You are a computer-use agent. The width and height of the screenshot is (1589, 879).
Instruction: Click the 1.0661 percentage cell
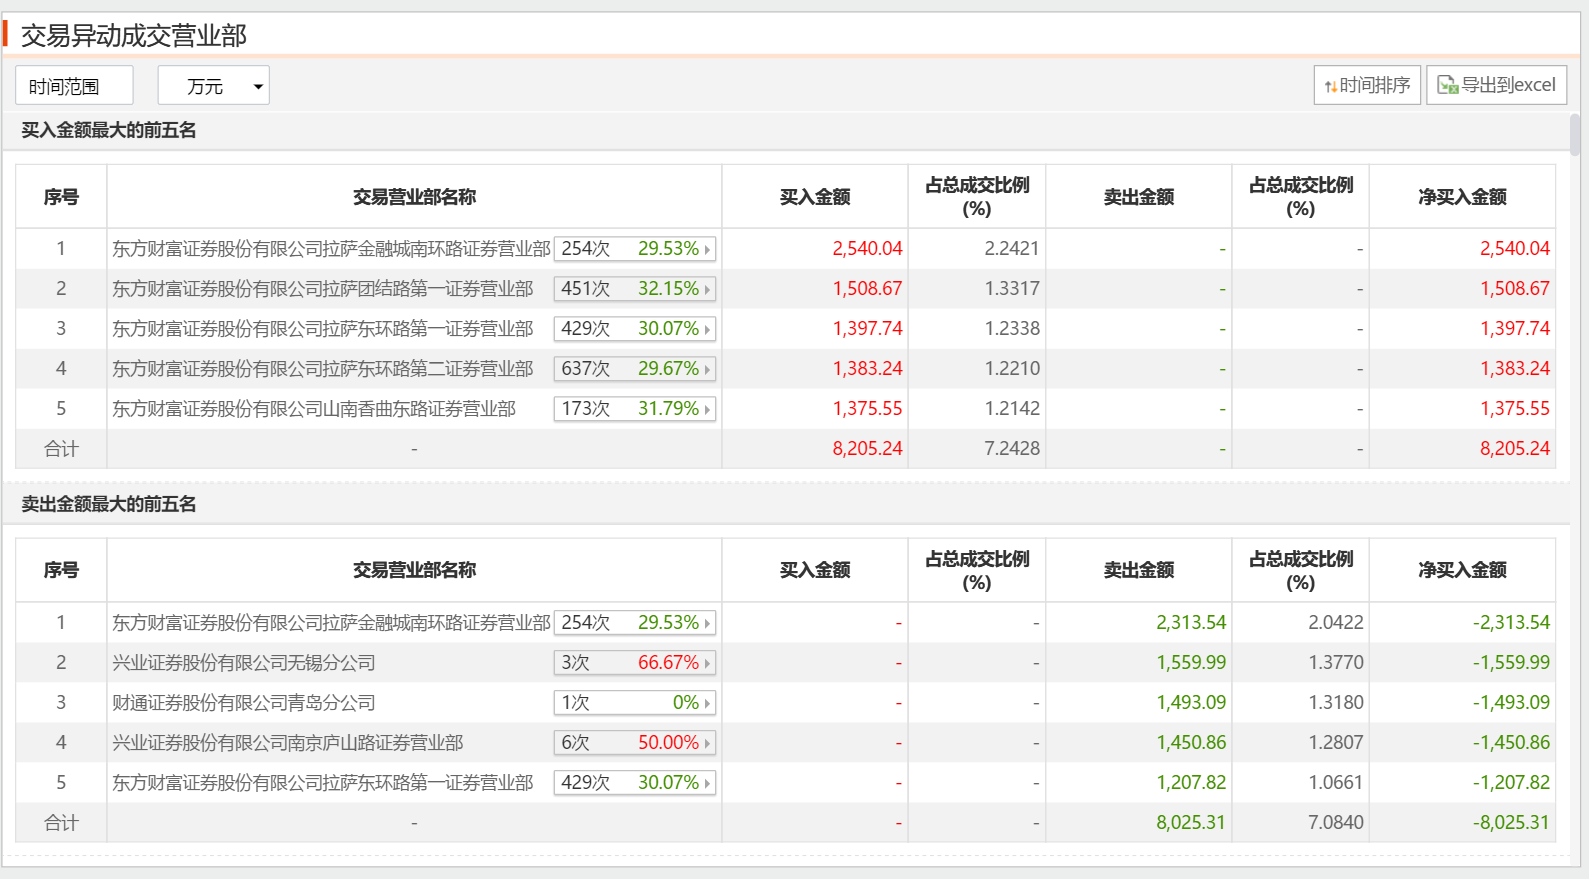point(1336,783)
